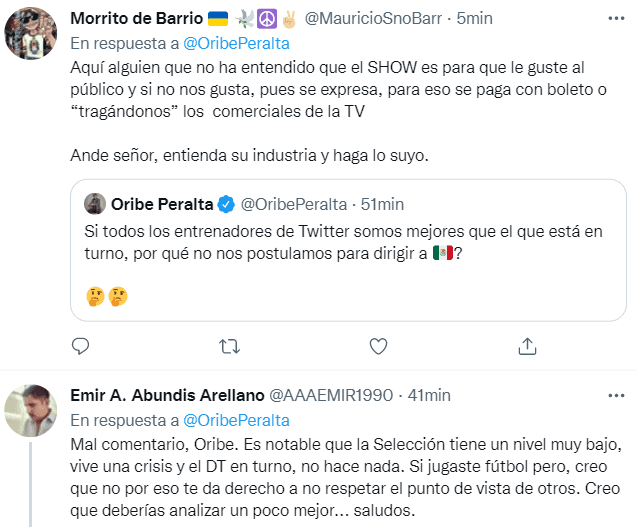Click the small Oribe Peralta avatar in quote
The width and height of the screenshot is (637, 527).
[95, 204]
